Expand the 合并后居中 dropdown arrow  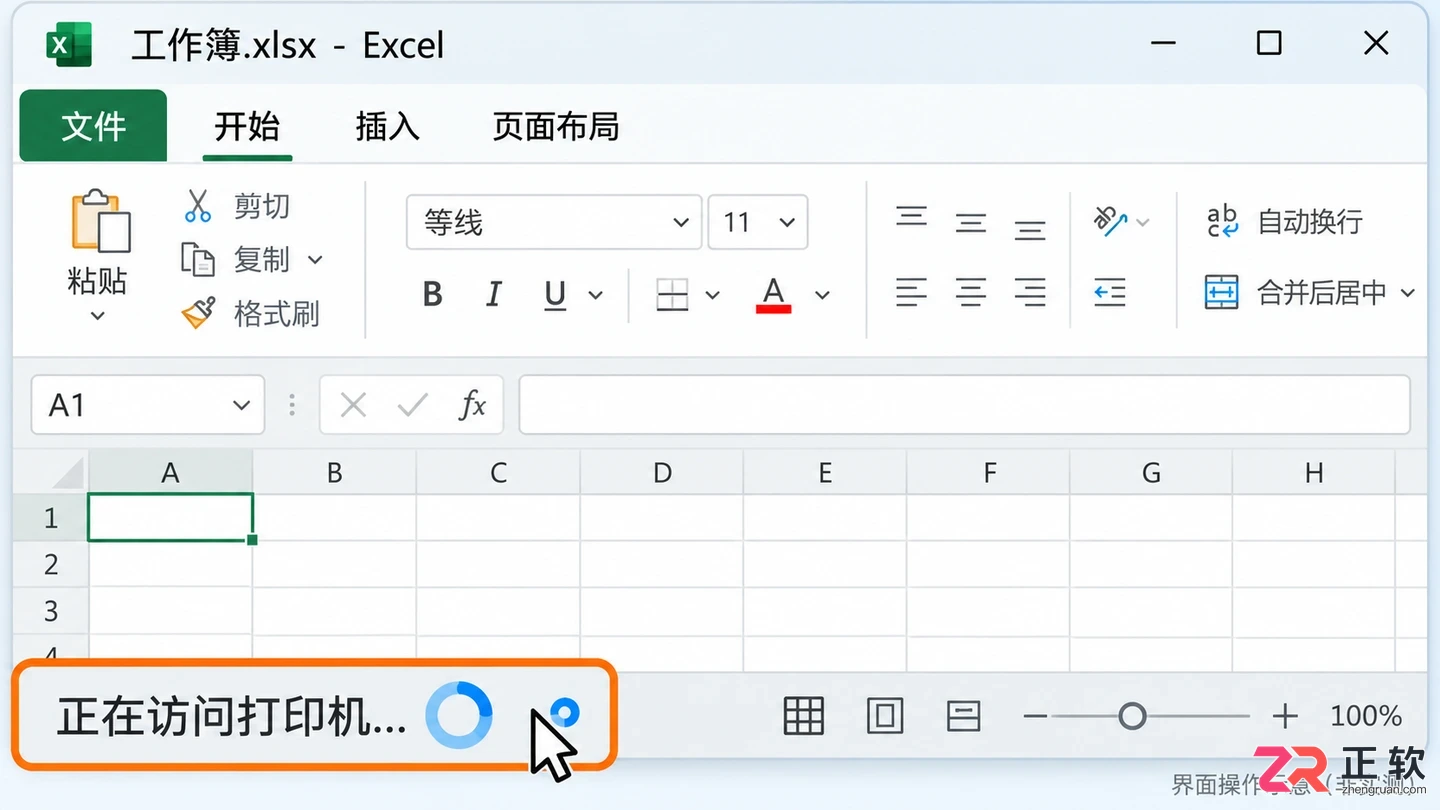(1407, 293)
